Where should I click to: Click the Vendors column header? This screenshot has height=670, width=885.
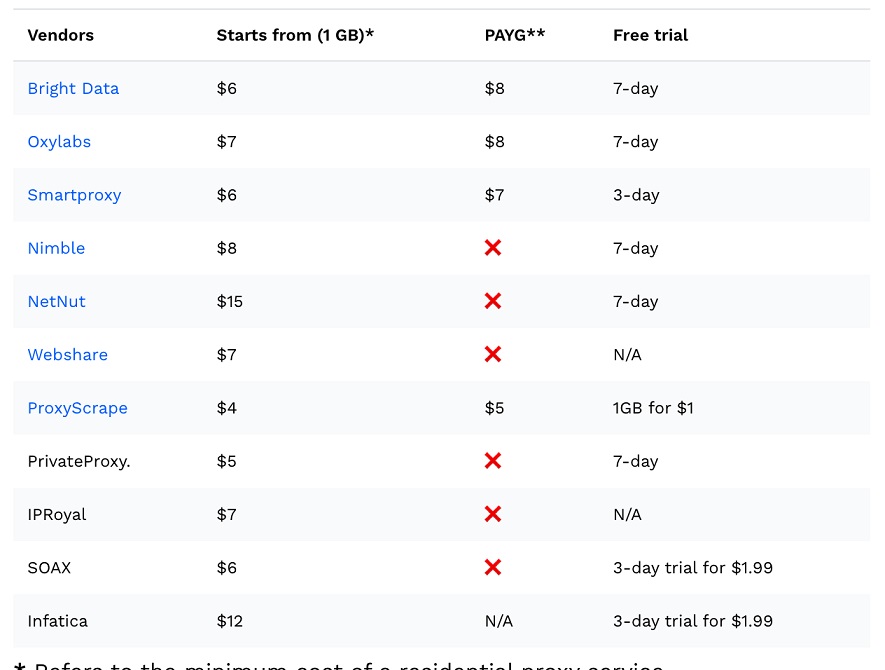point(60,35)
